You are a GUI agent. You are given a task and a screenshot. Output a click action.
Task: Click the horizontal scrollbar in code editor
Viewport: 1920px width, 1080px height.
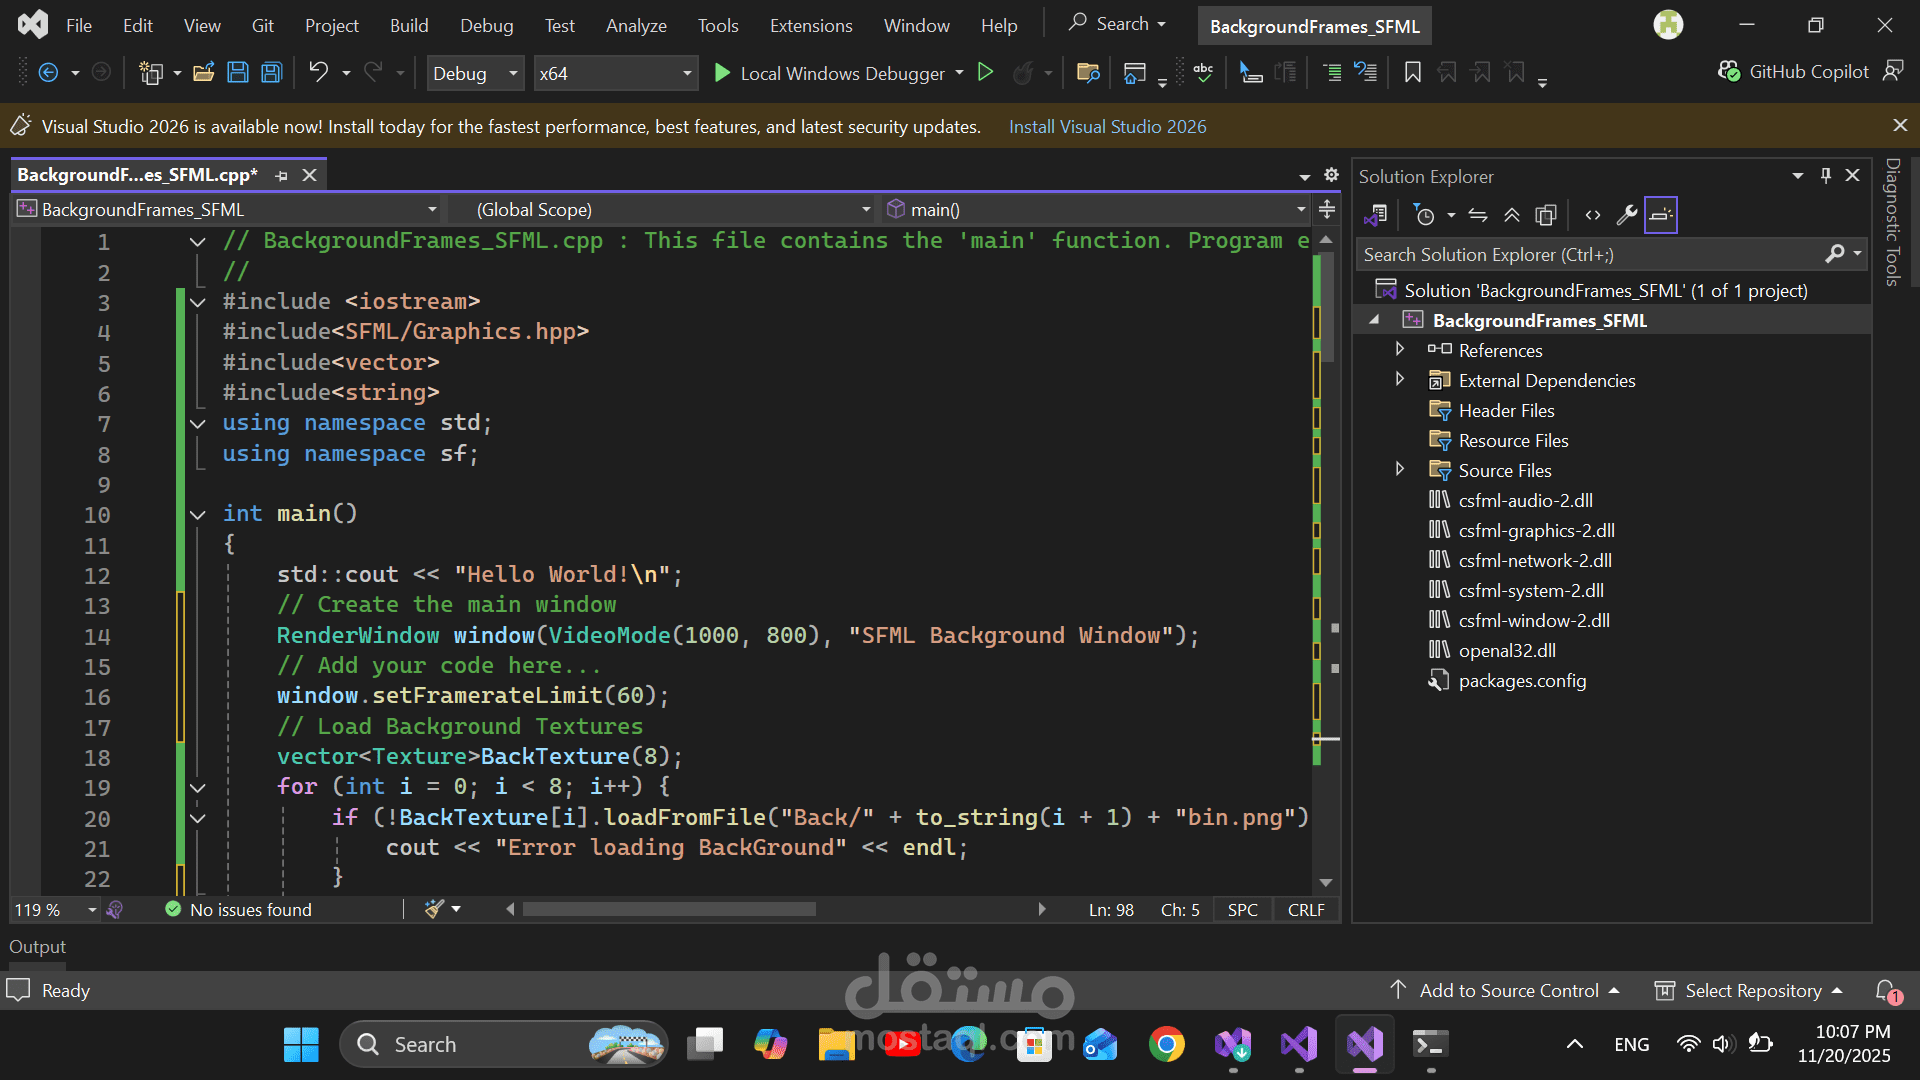[x=669, y=909]
